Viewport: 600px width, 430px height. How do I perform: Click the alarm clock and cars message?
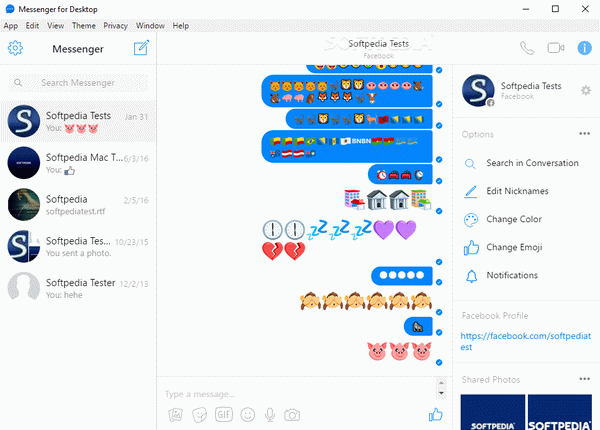pos(400,174)
